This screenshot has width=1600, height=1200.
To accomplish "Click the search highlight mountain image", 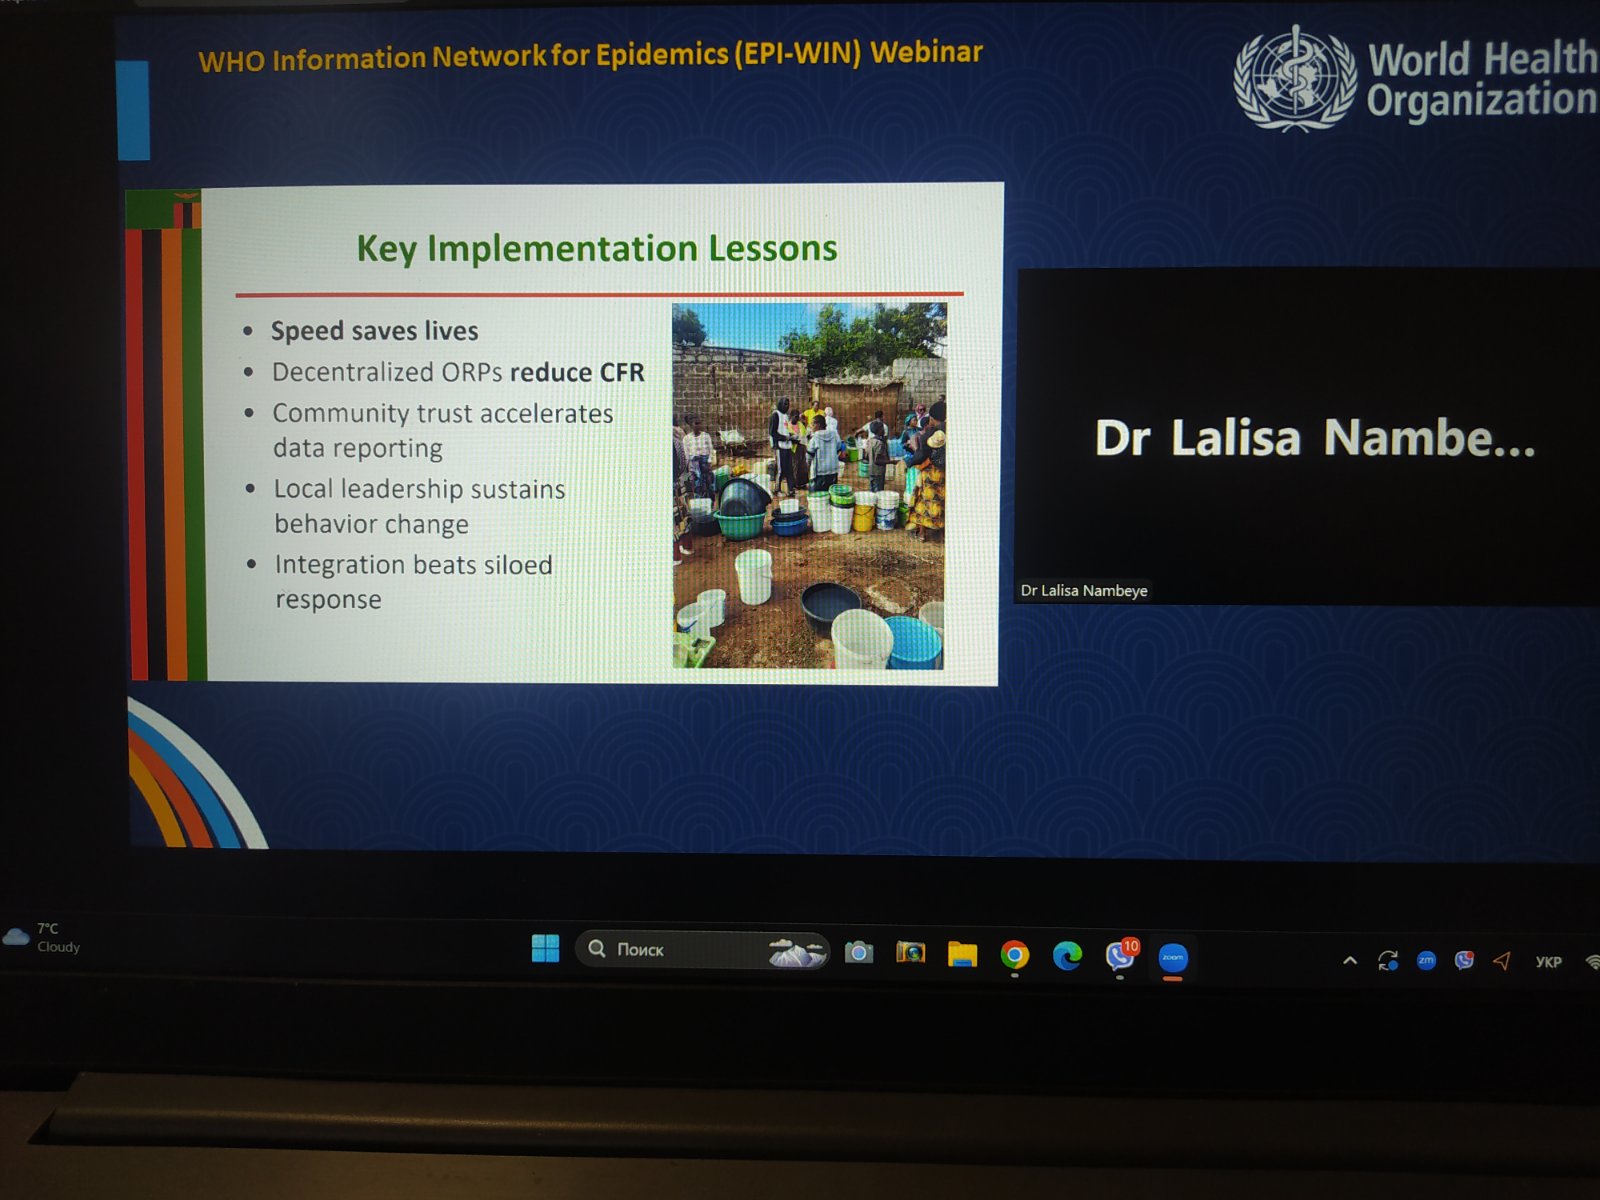I will point(796,951).
